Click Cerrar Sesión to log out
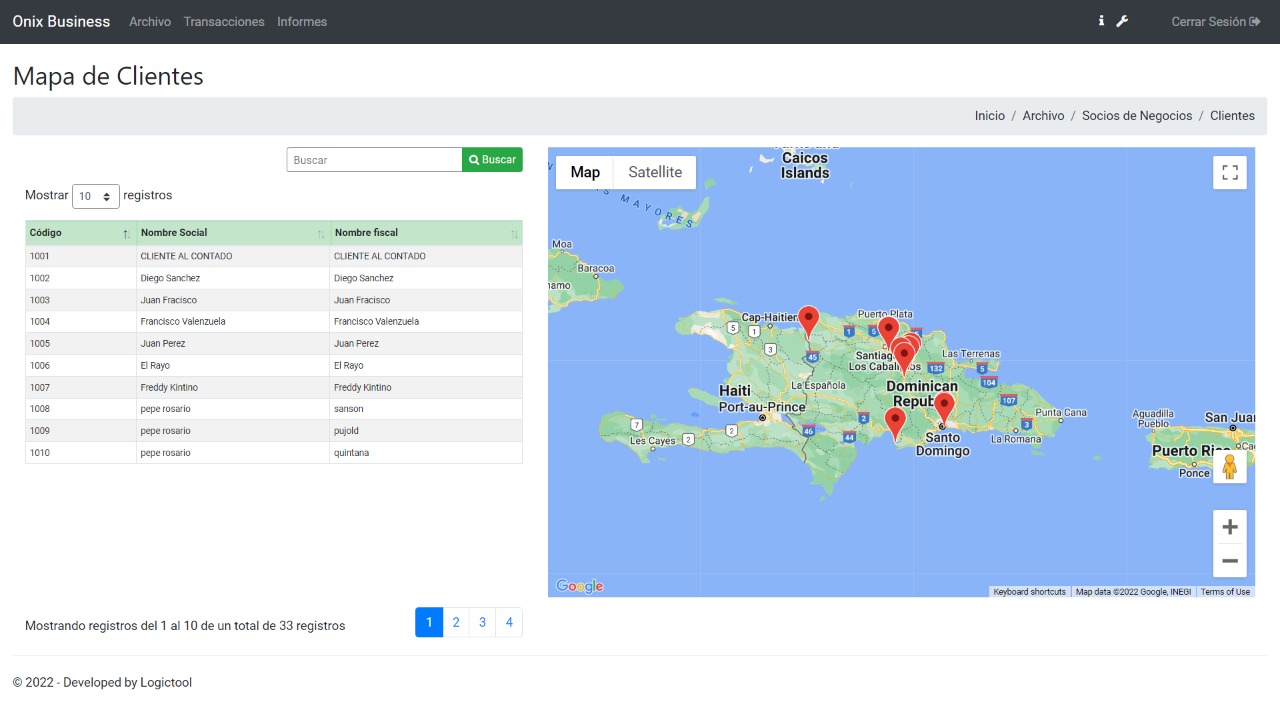 pyautogui.click(x=1216, y=21)
